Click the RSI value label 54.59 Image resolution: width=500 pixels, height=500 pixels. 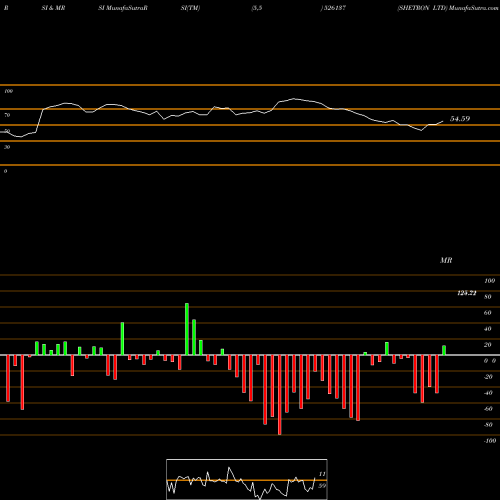(x=460, y=119)
